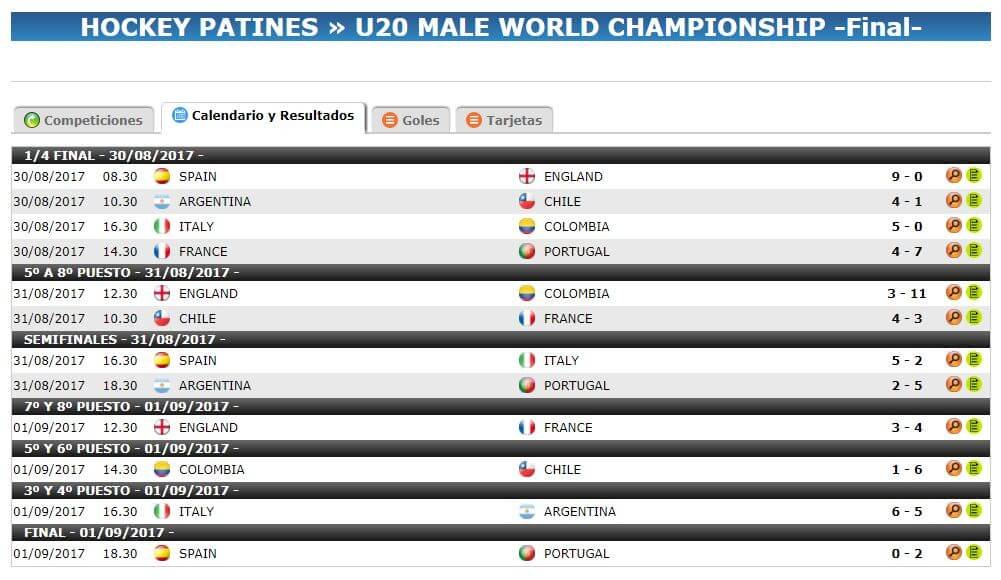Click PORTUGAL team name in the final row

576,554
